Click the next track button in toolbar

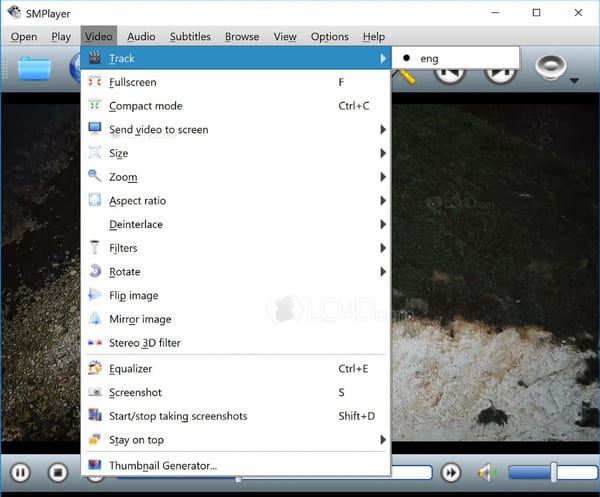point(501,75)
